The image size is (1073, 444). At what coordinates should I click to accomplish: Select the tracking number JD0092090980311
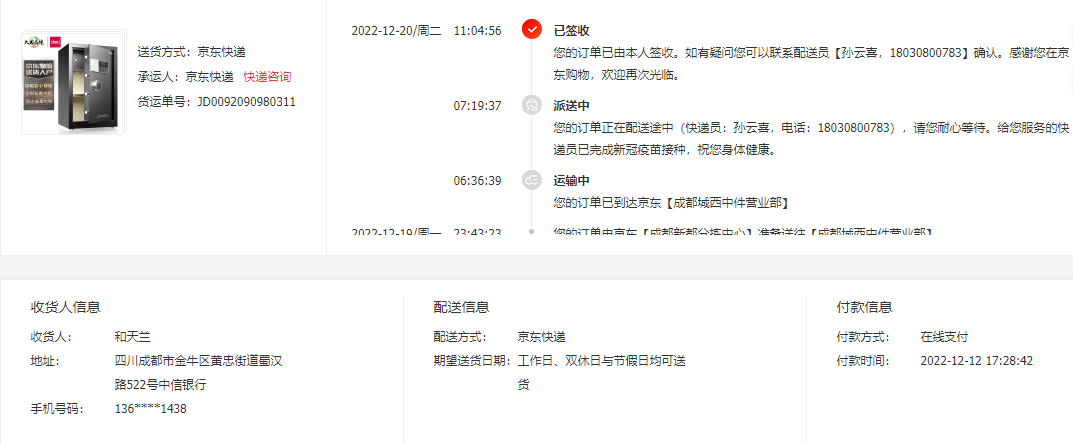[x=246, y=102]
